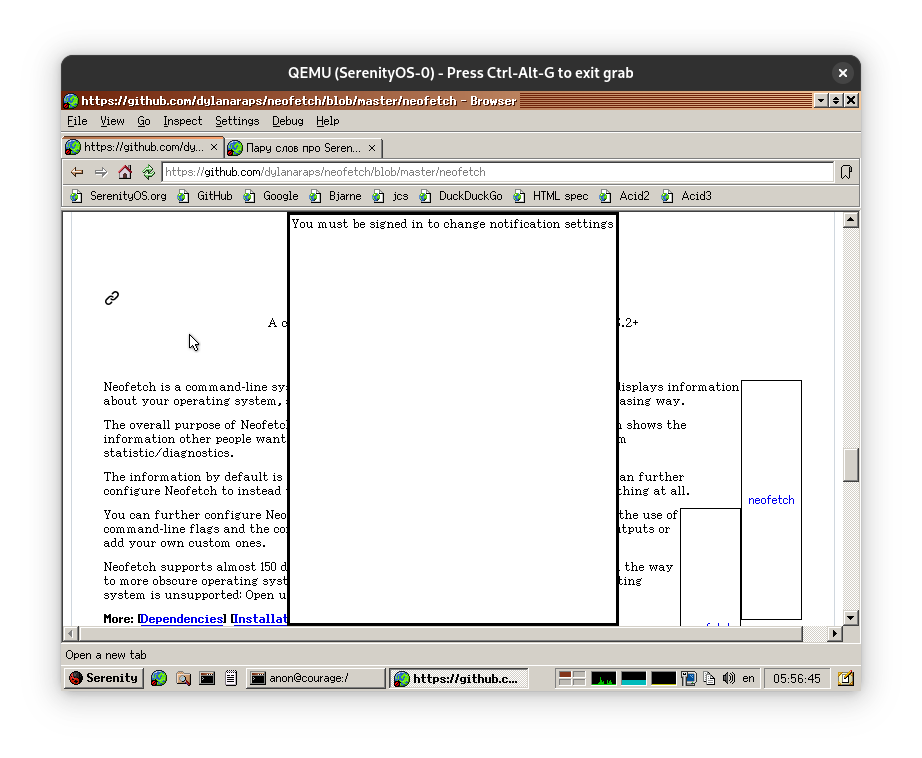This screenshot has height=758, width=922.
Task: Click the horizontal scrollbar right arrow
Action: coord(834,633)
